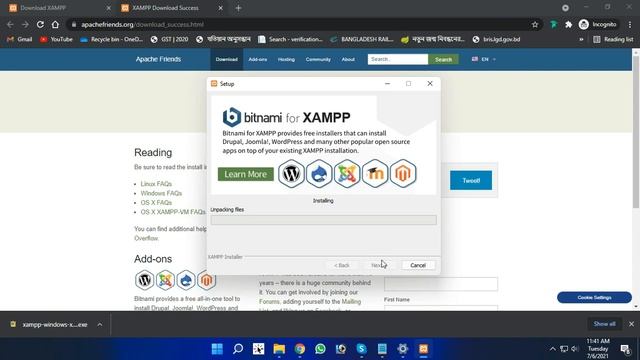Click the Magento icon in Setup dialog
The image size is (640, 360).
(403, 174)
